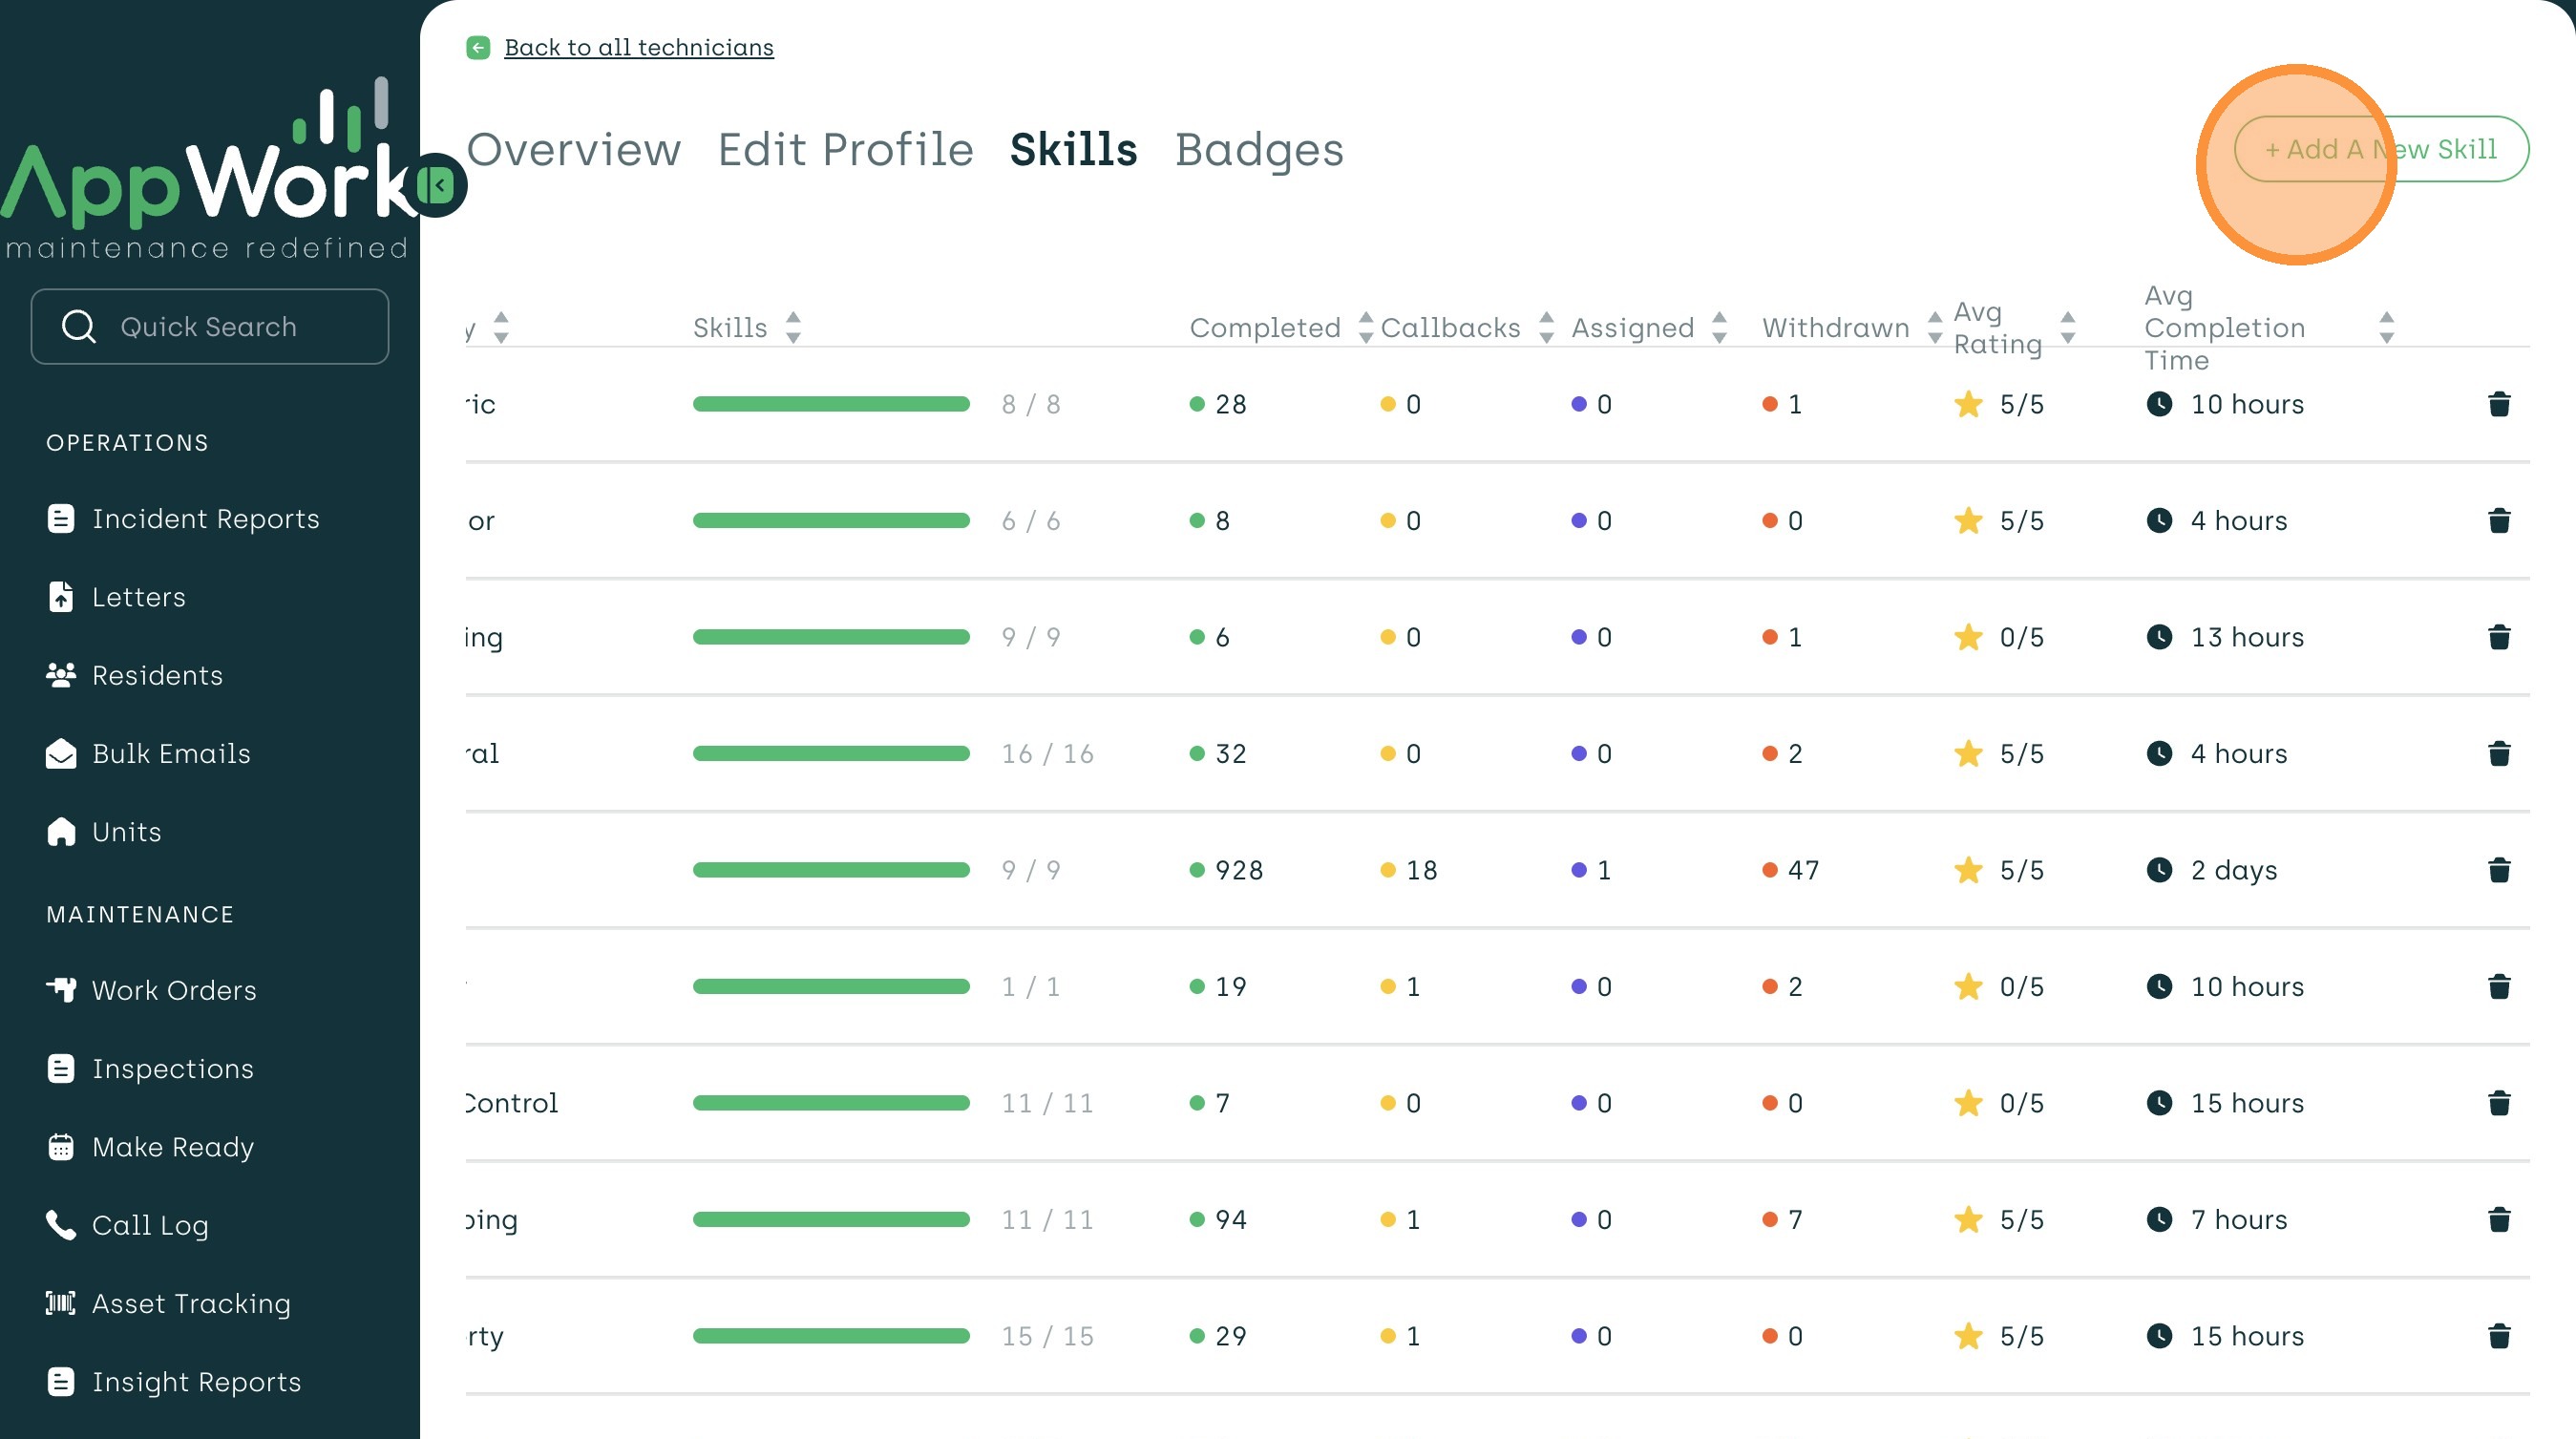Open the Call Log phone icon
The height and width of the screenshot is (1439, 2576).
coord(61,1225)
